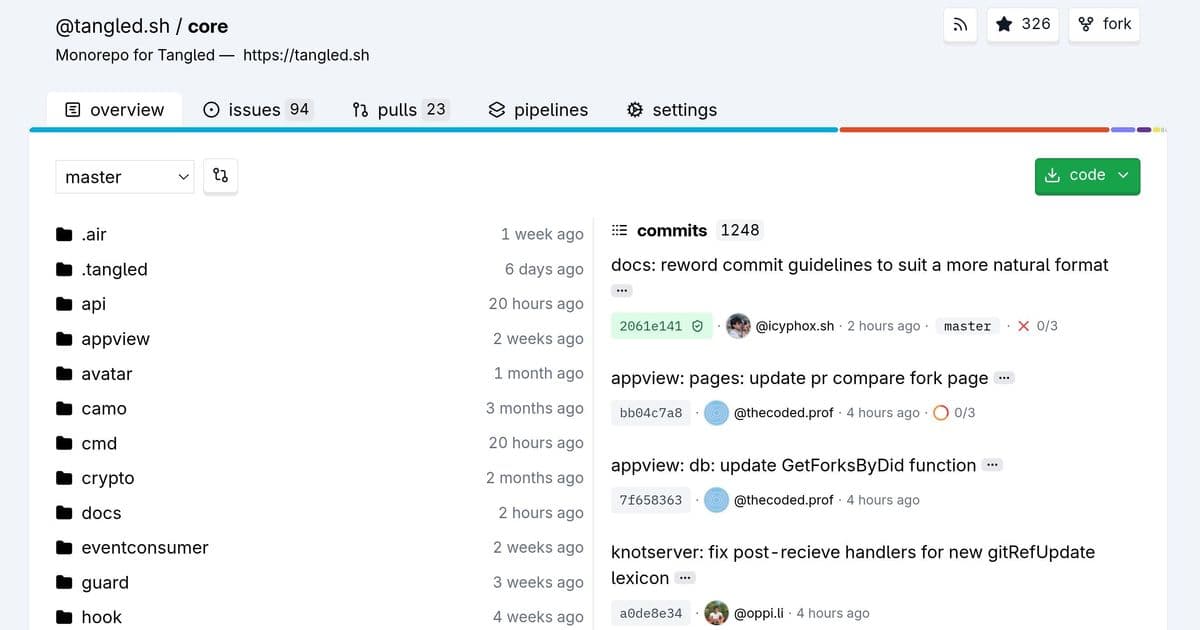Click the .tangled folder icon
The width and height of the screenshot is (1200, 630).
(x=62, y=269)
